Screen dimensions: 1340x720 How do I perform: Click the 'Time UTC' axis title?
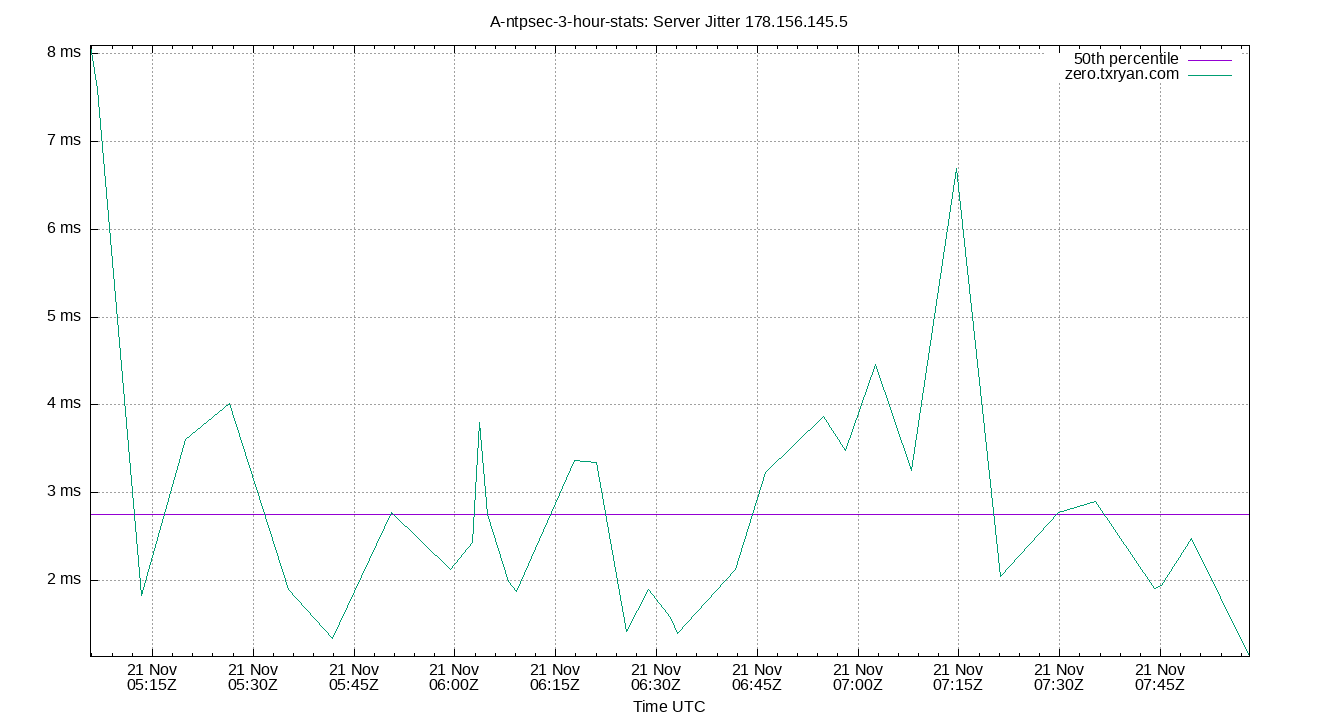[x=669, y=707]
